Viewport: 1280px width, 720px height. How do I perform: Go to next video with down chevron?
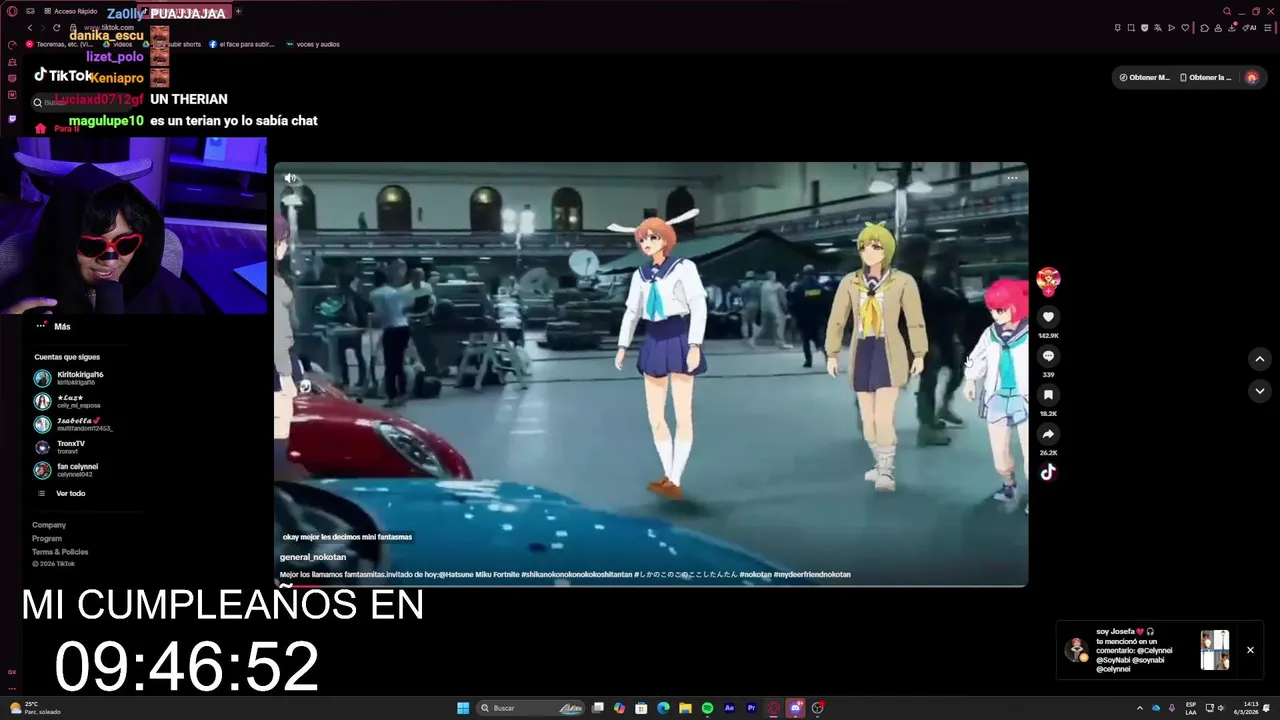(1260, 391)
